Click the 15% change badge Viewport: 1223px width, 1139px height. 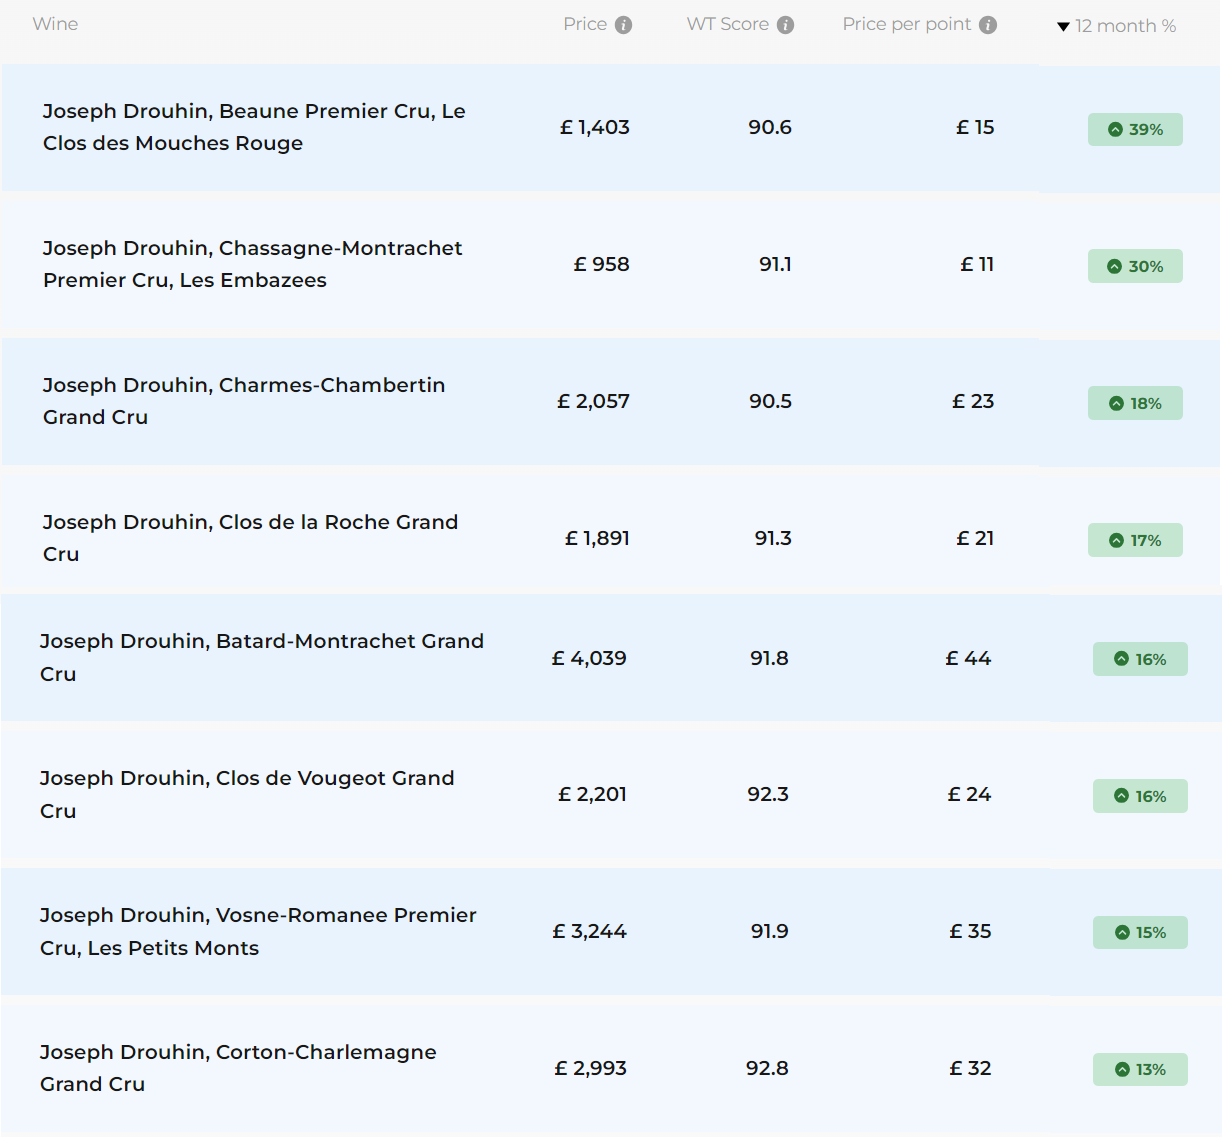(1140, 933)
